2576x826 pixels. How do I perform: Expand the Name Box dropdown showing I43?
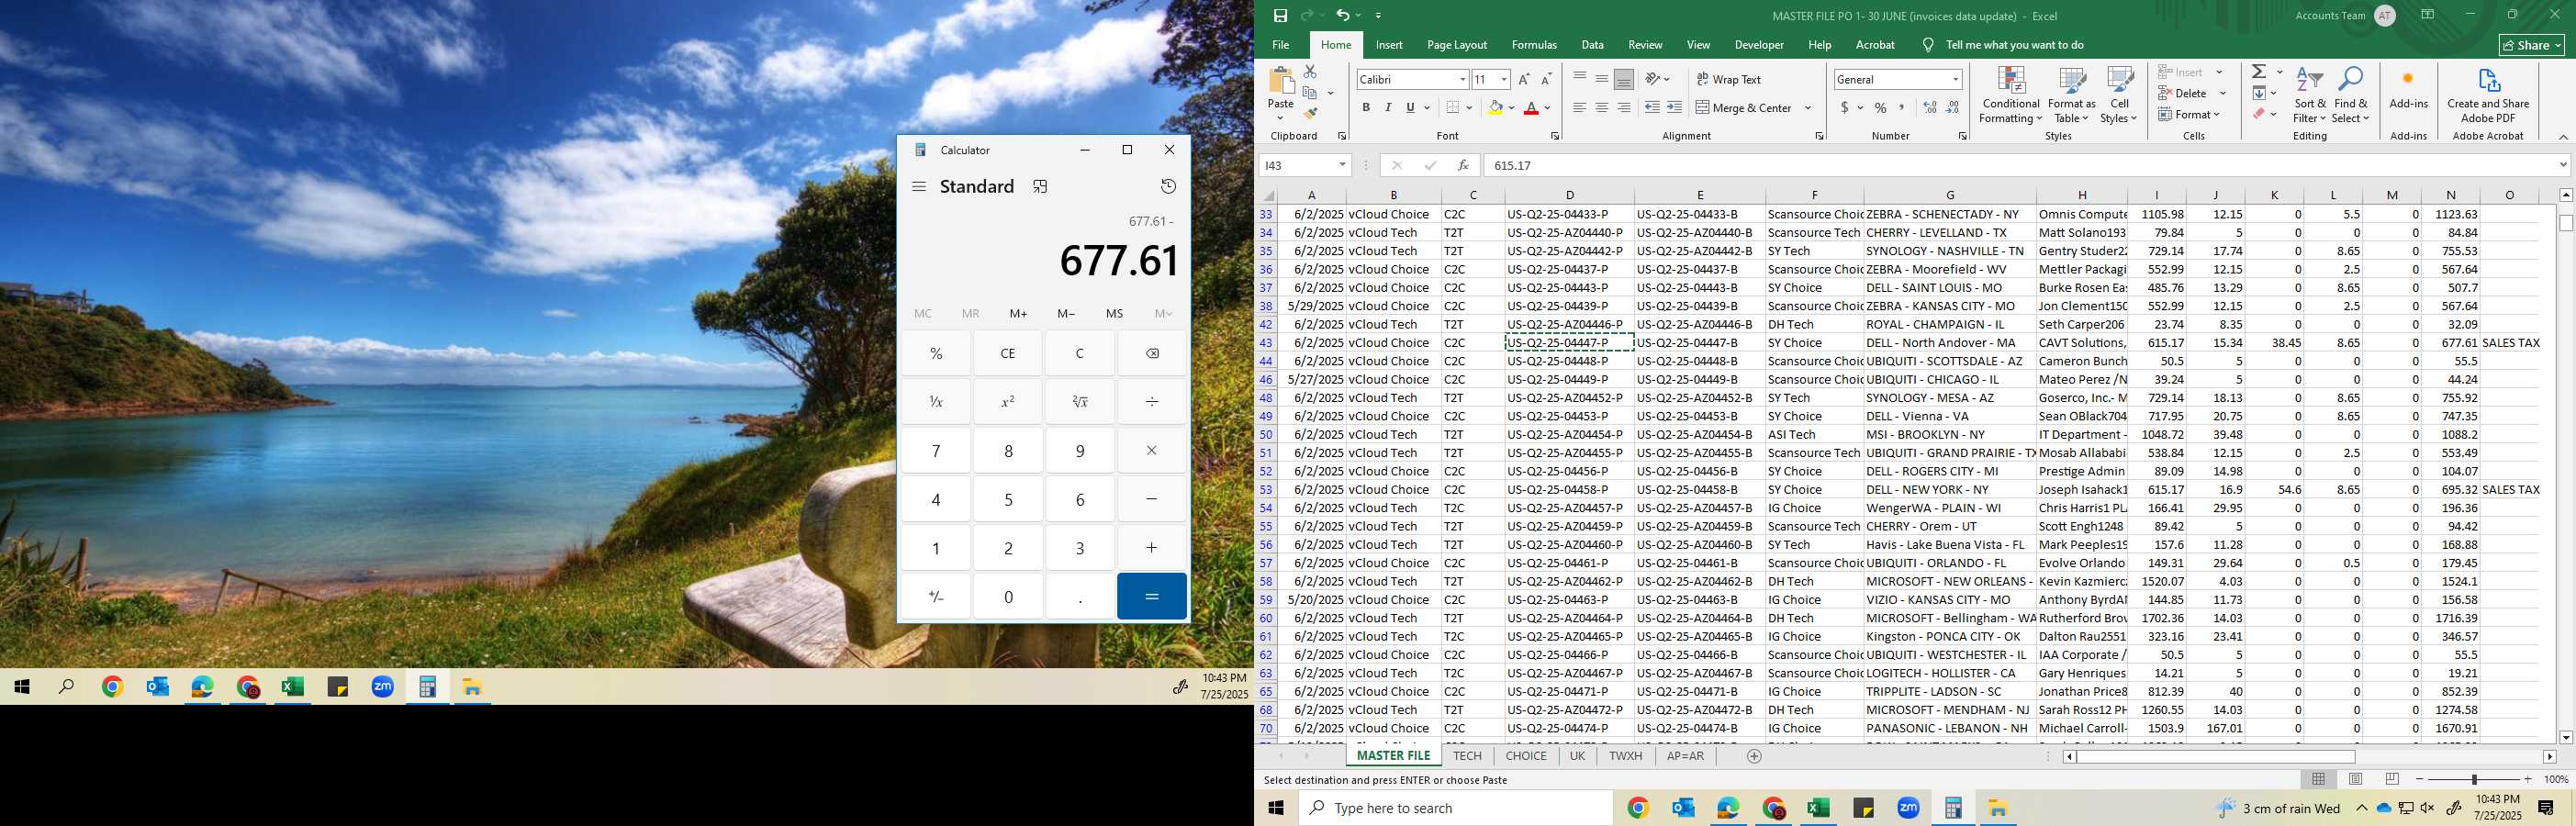click(x=1342, y=165)
